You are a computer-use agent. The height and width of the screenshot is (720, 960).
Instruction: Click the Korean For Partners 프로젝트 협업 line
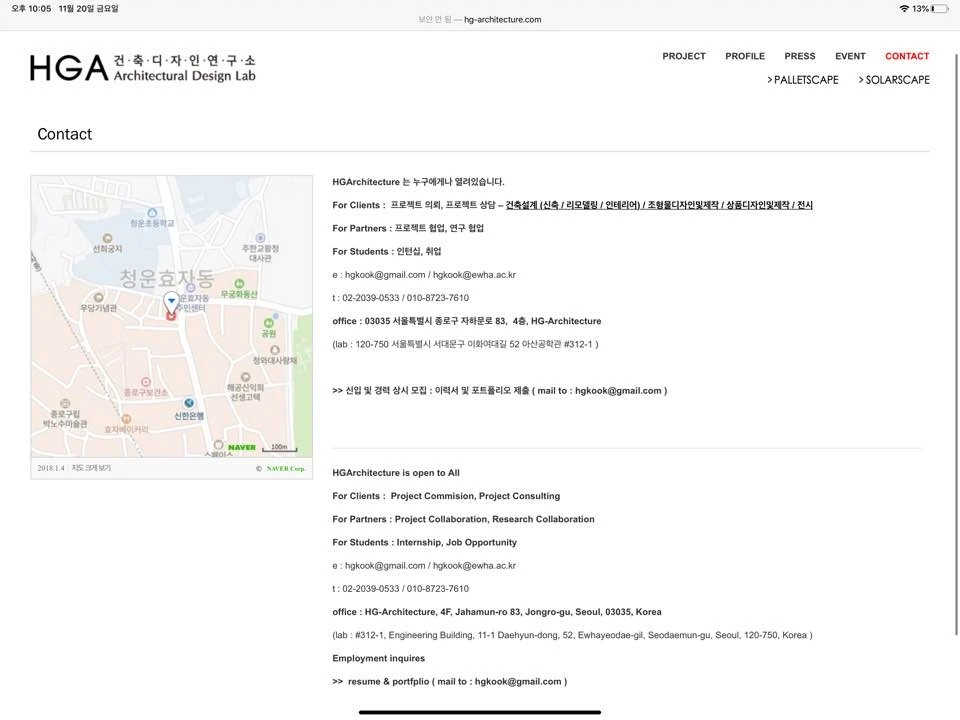point(408,228)
